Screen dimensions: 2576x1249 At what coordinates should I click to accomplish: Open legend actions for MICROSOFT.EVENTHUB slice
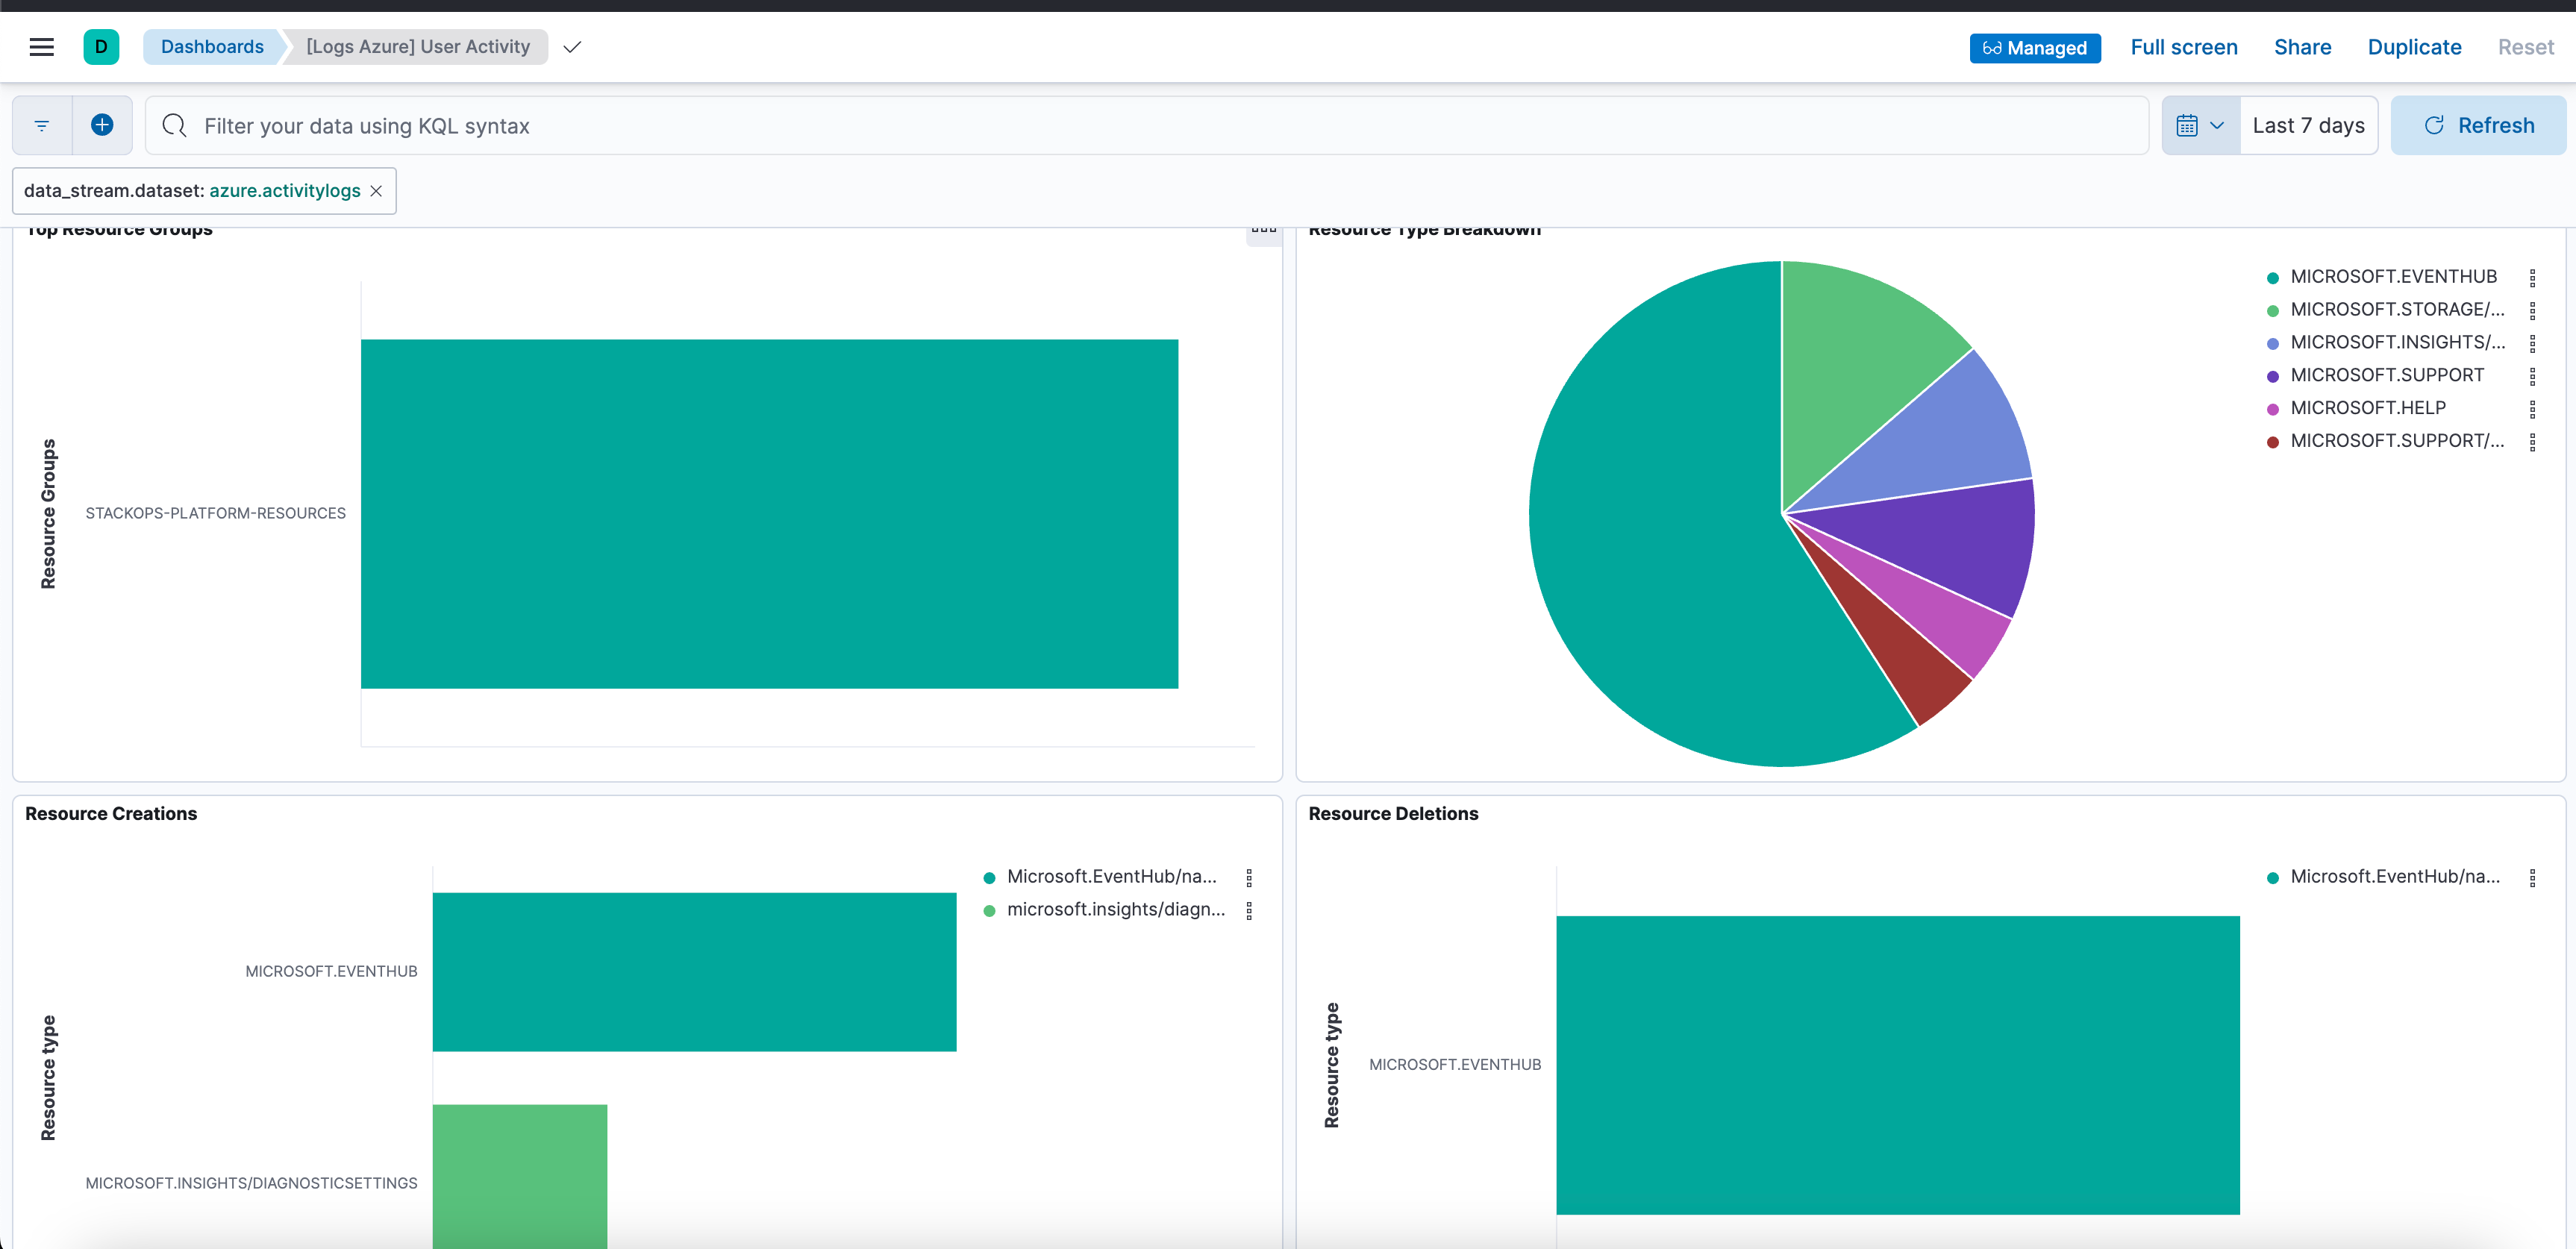pyautogui.click(x=2533, y=277)
